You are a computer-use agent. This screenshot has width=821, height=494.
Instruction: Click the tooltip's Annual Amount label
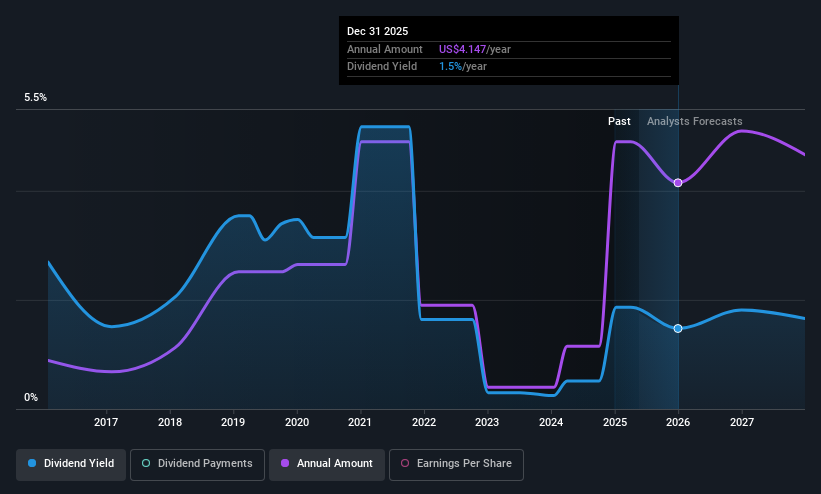coord(385,49)
